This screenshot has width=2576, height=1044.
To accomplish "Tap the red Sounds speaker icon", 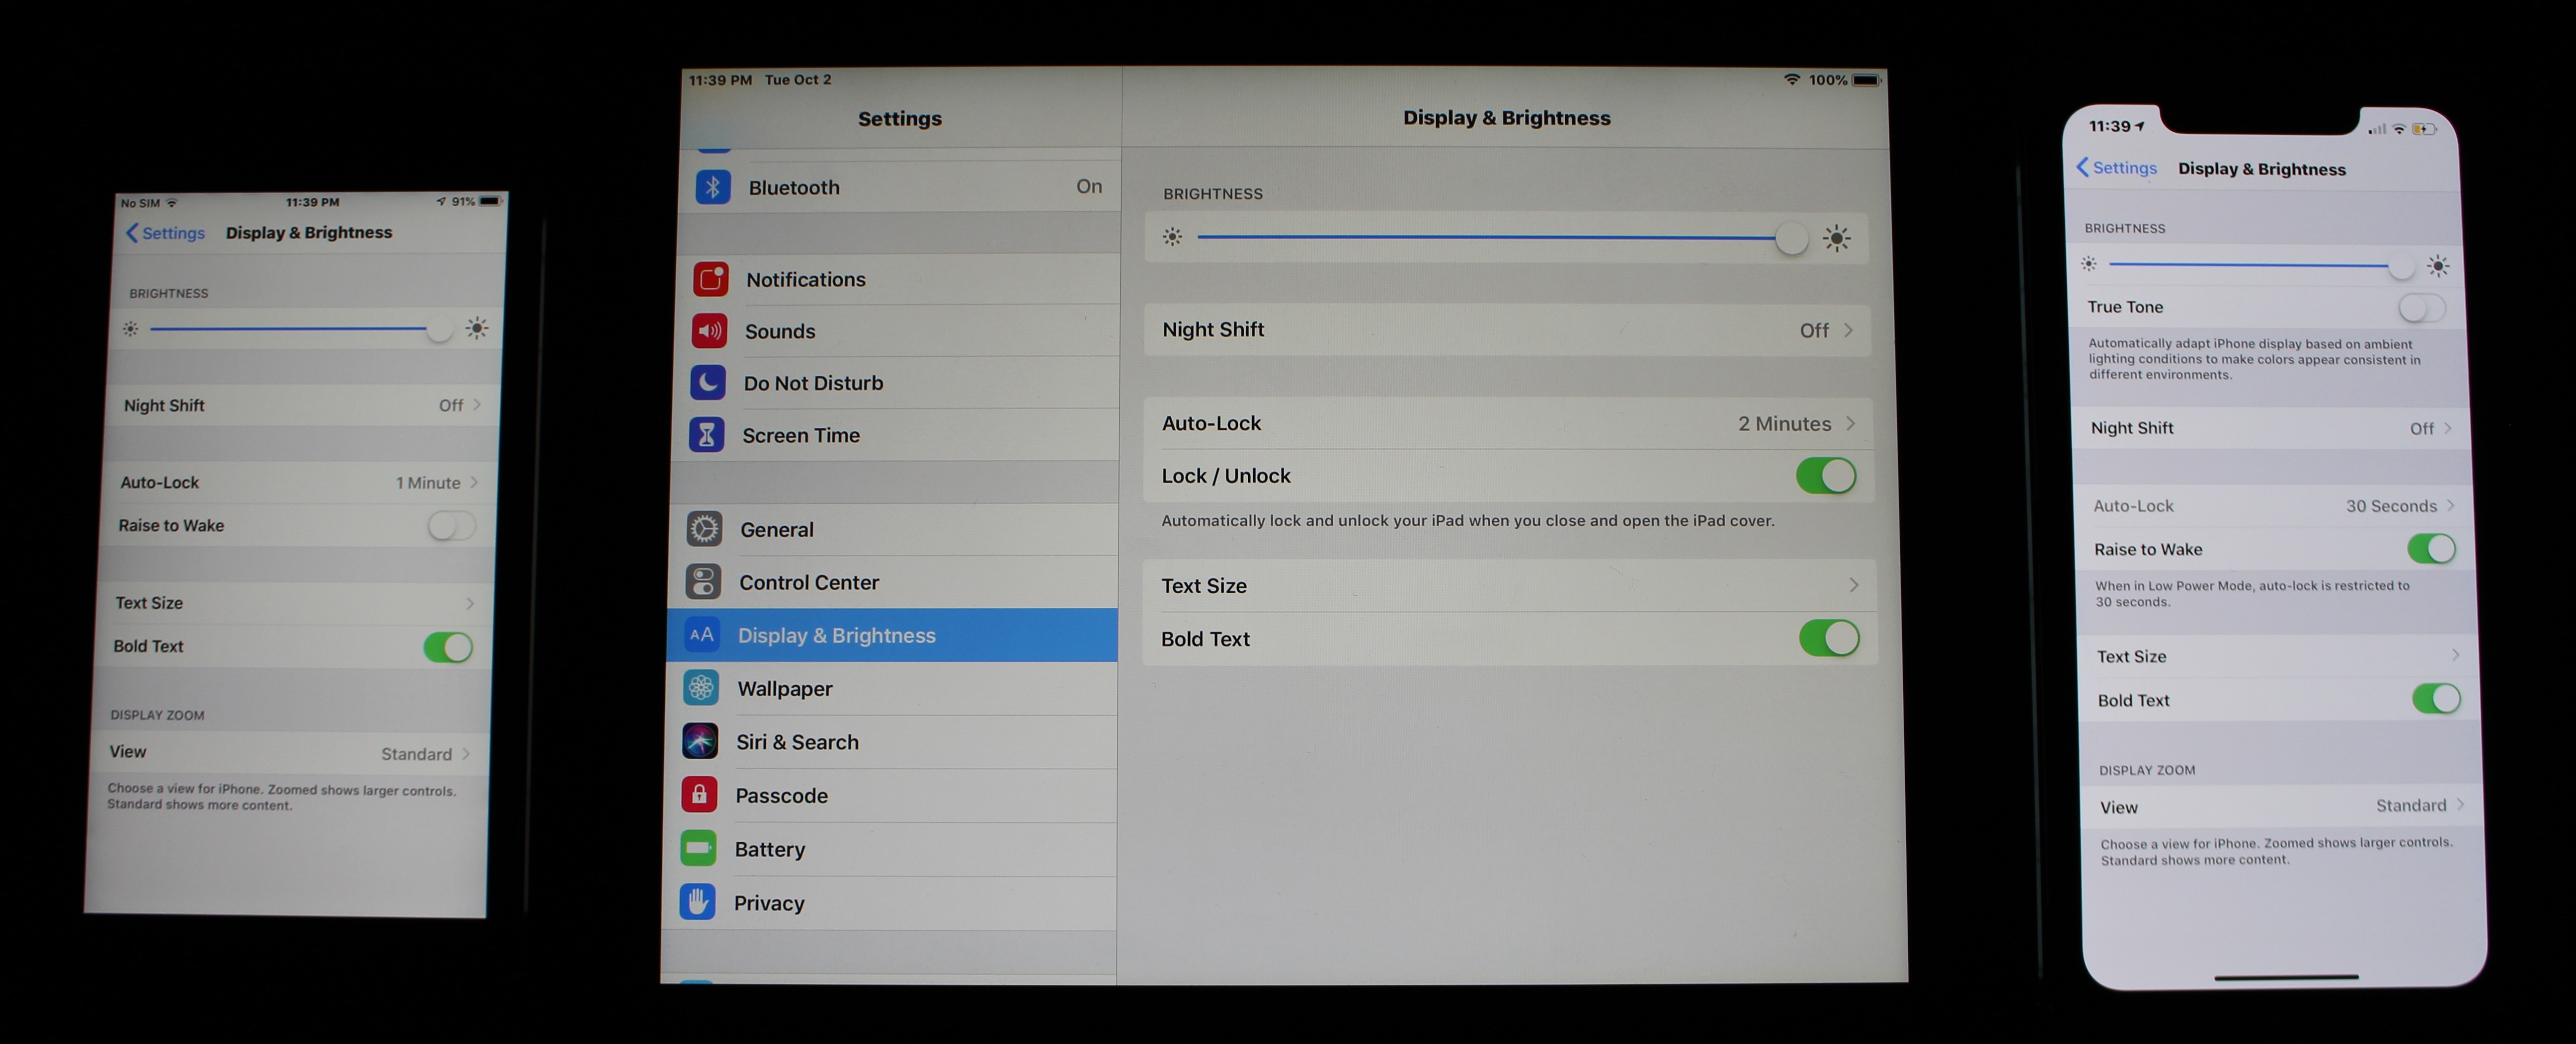I will pyautogui.click(x=710, y=331).
